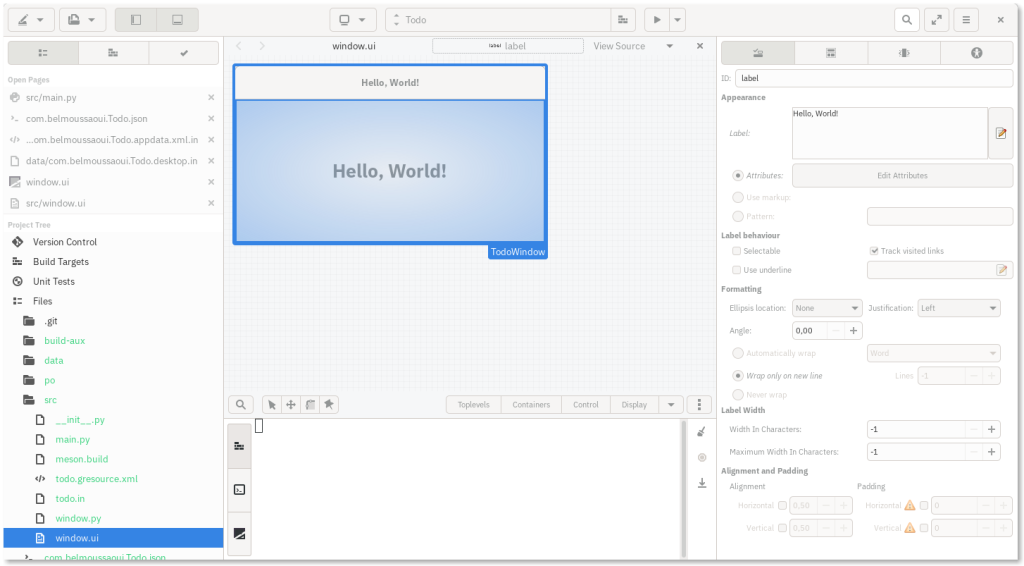1024x566 pixels.
Task: Select the drag-resize move tool
Action: 291,405
